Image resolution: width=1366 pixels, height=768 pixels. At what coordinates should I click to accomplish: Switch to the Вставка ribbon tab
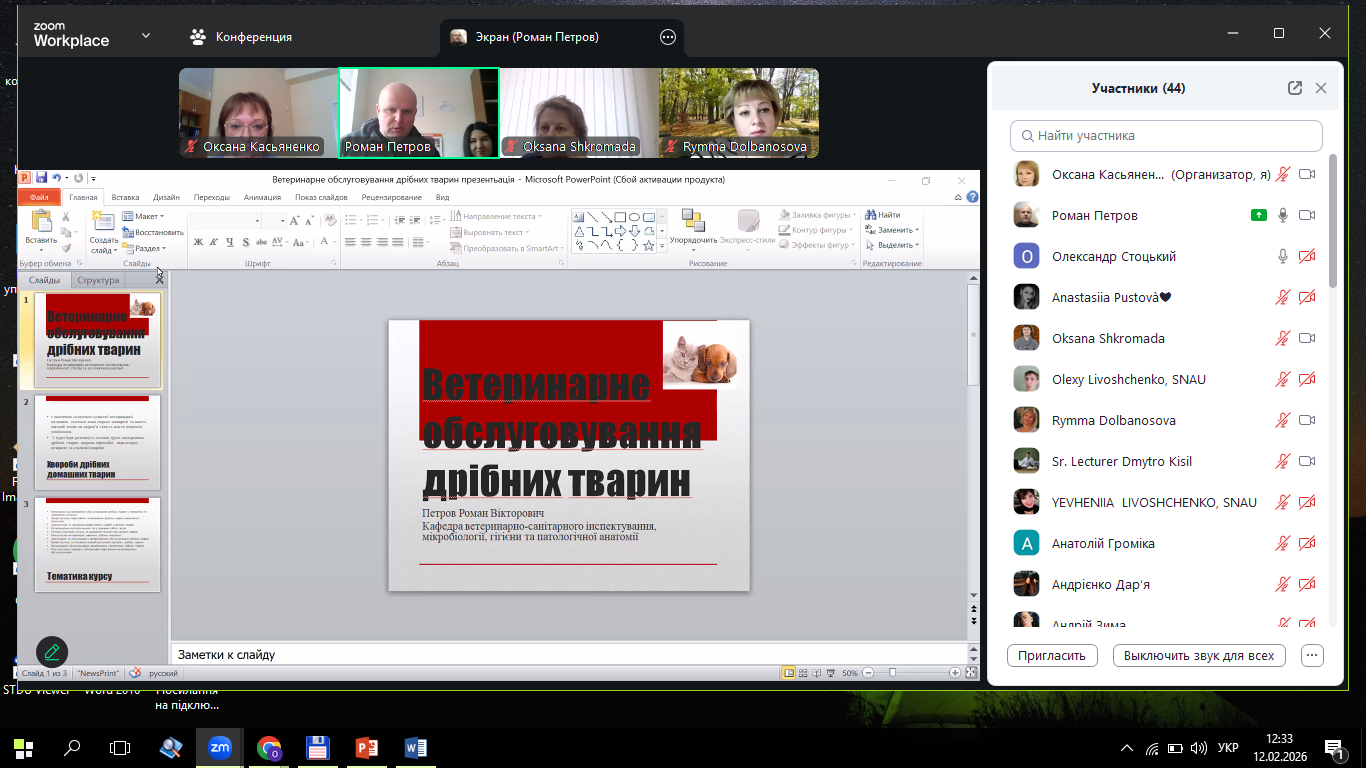pyautogui.click(x=125, y=197)
